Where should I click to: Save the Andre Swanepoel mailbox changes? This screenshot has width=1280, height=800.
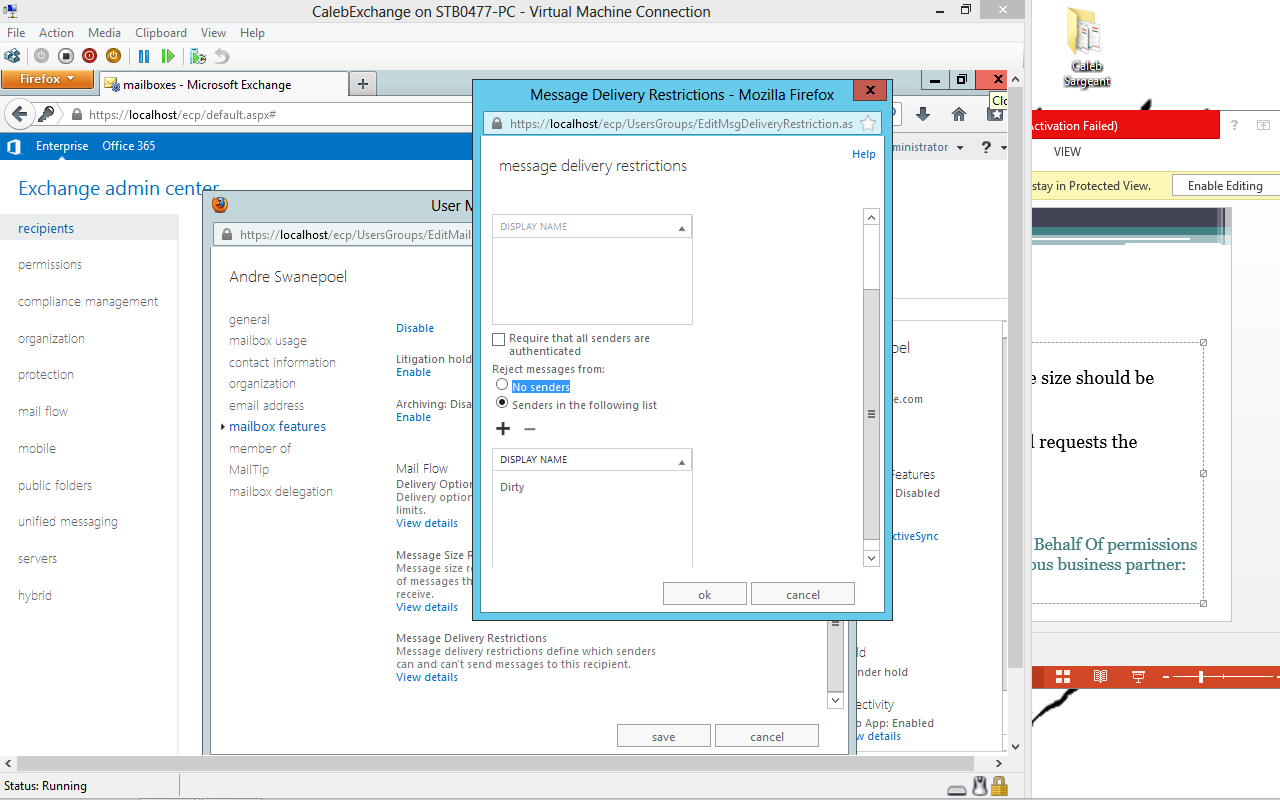(x=663, y=736)
